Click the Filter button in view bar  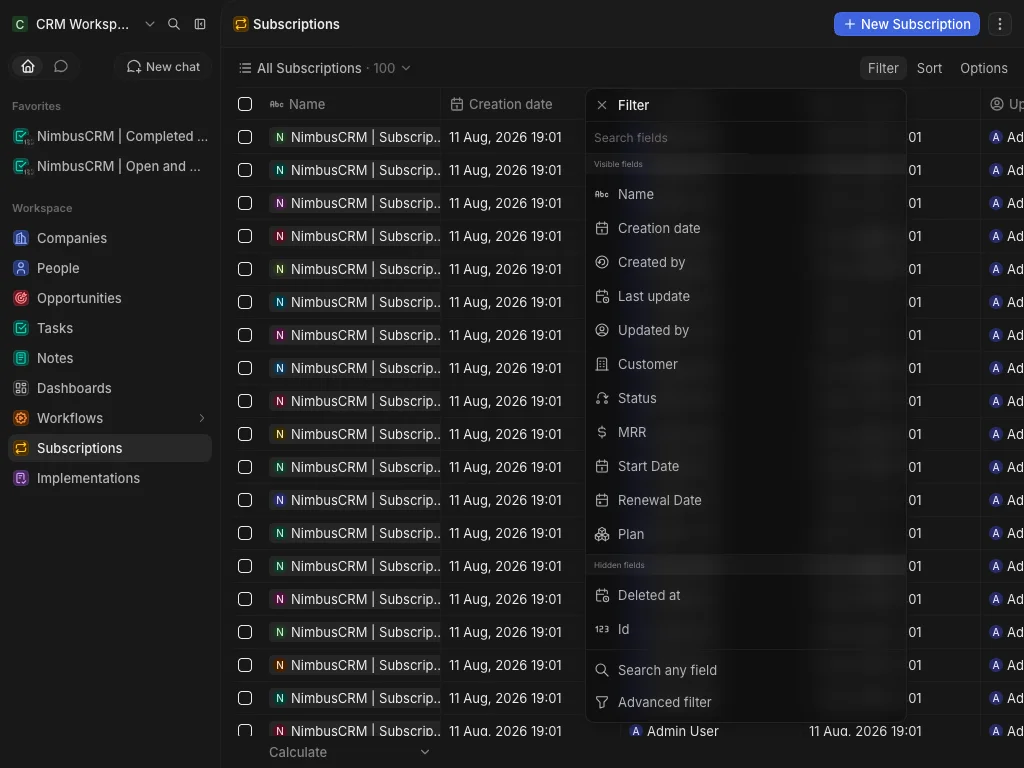pos(883,68)
